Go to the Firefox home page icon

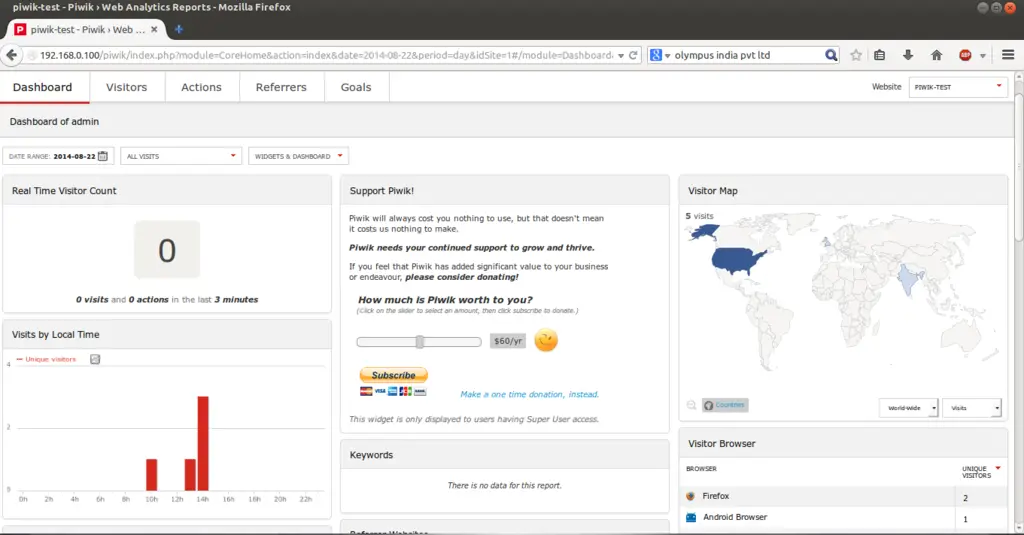click(936, 56)
